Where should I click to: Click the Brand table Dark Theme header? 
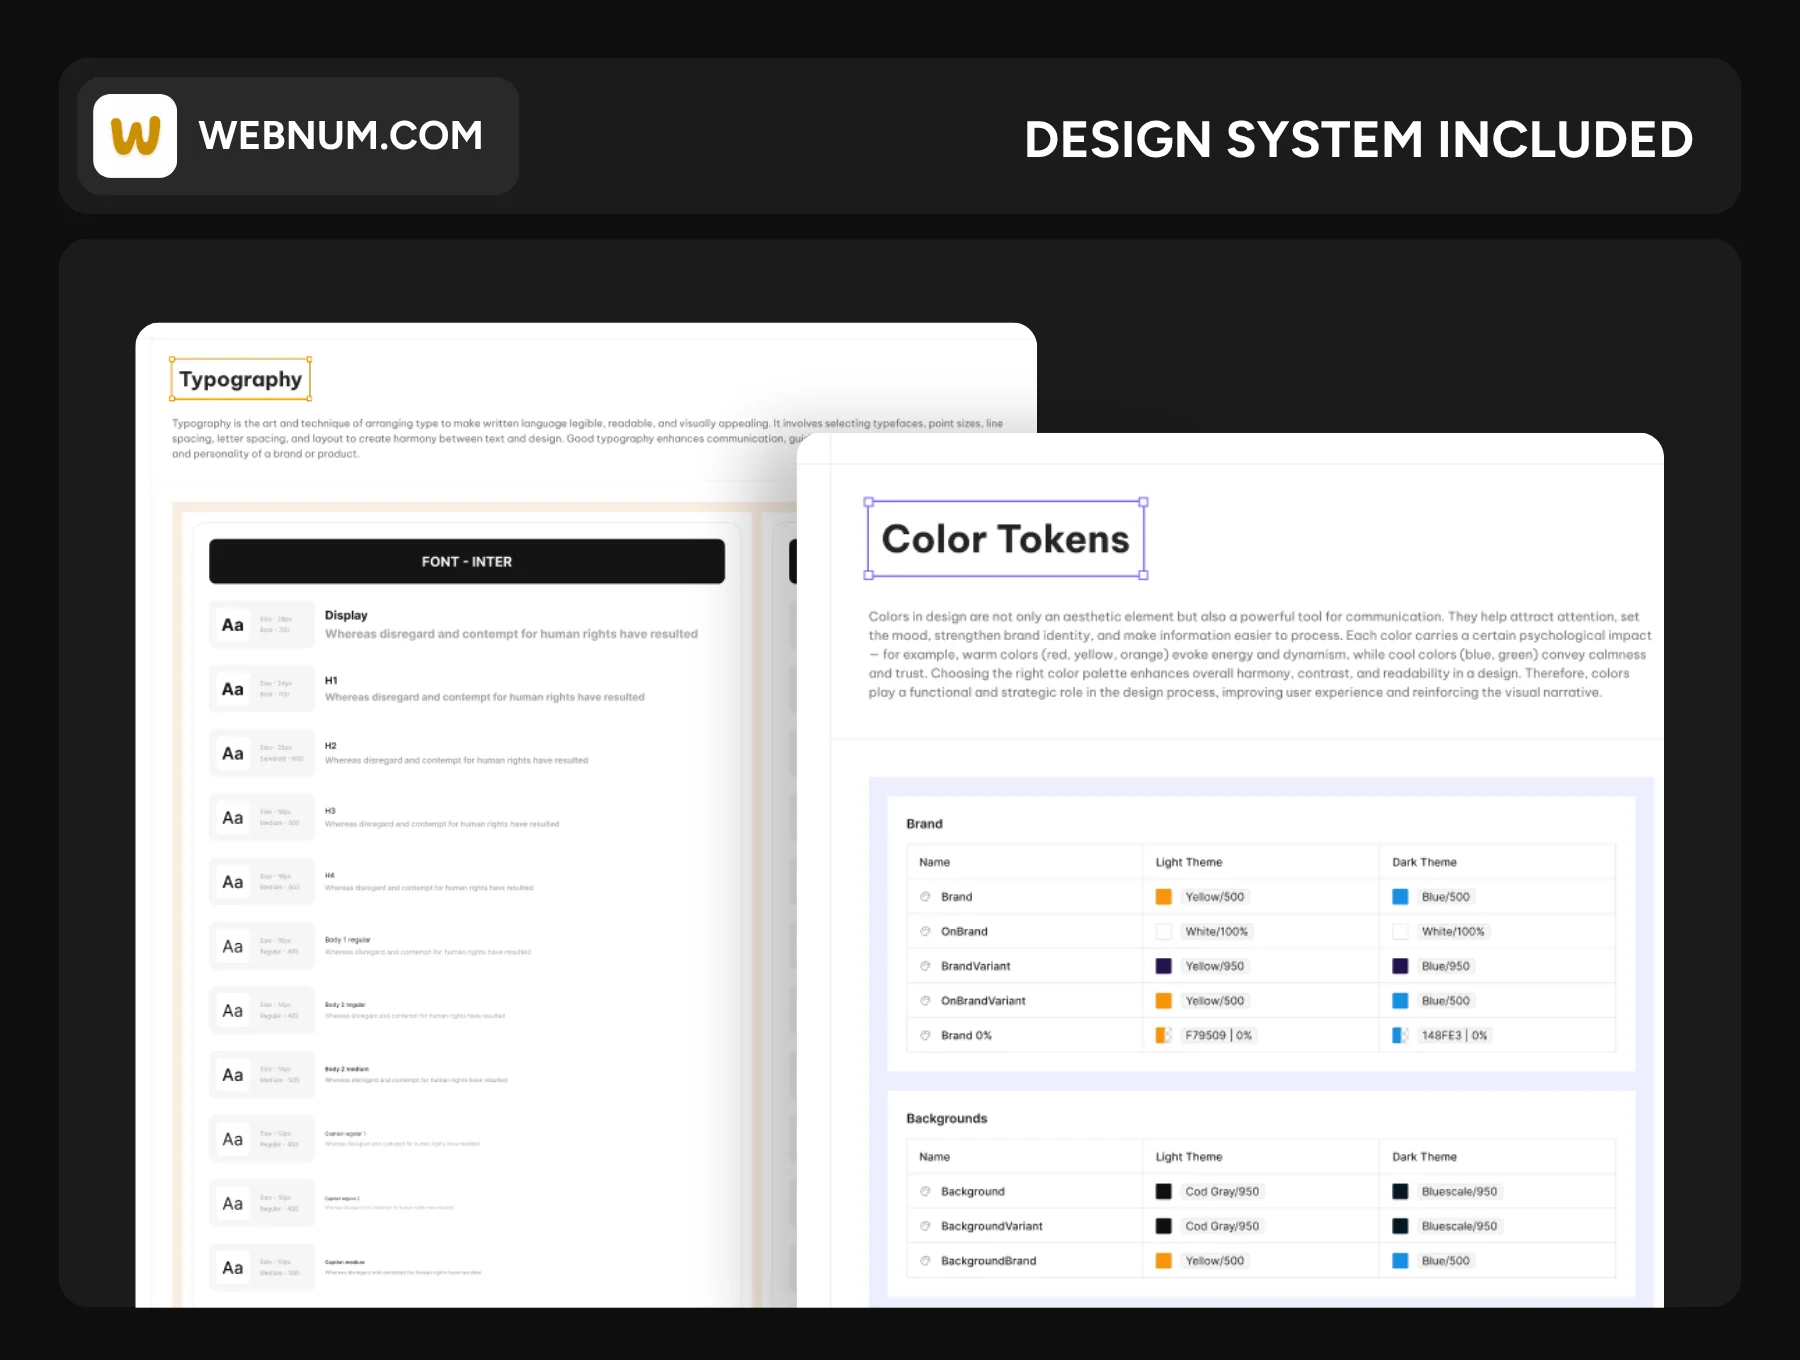pyautogui.click(x=1424, y=862)
